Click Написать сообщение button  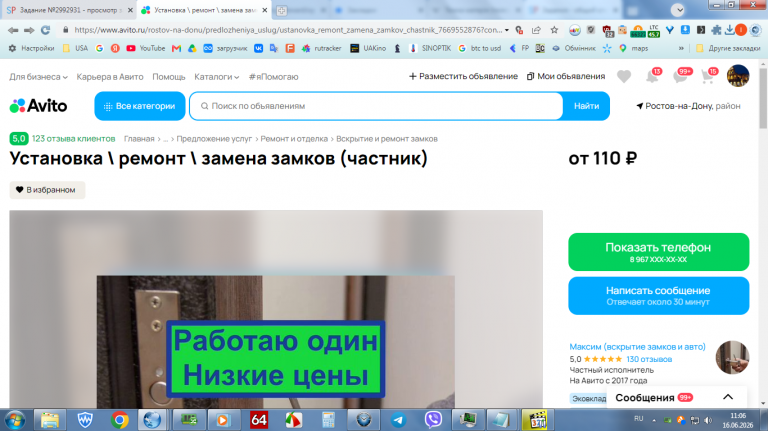click(x=659, y=296)
